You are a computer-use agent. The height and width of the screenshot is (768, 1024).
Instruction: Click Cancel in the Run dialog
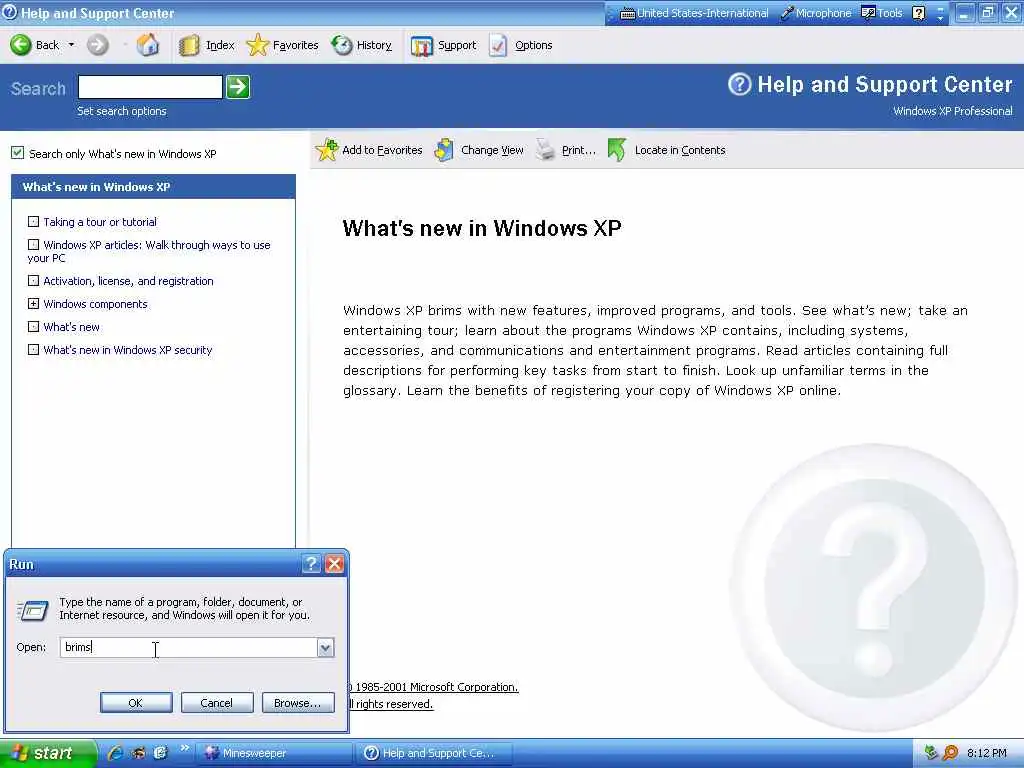(217, 703)
